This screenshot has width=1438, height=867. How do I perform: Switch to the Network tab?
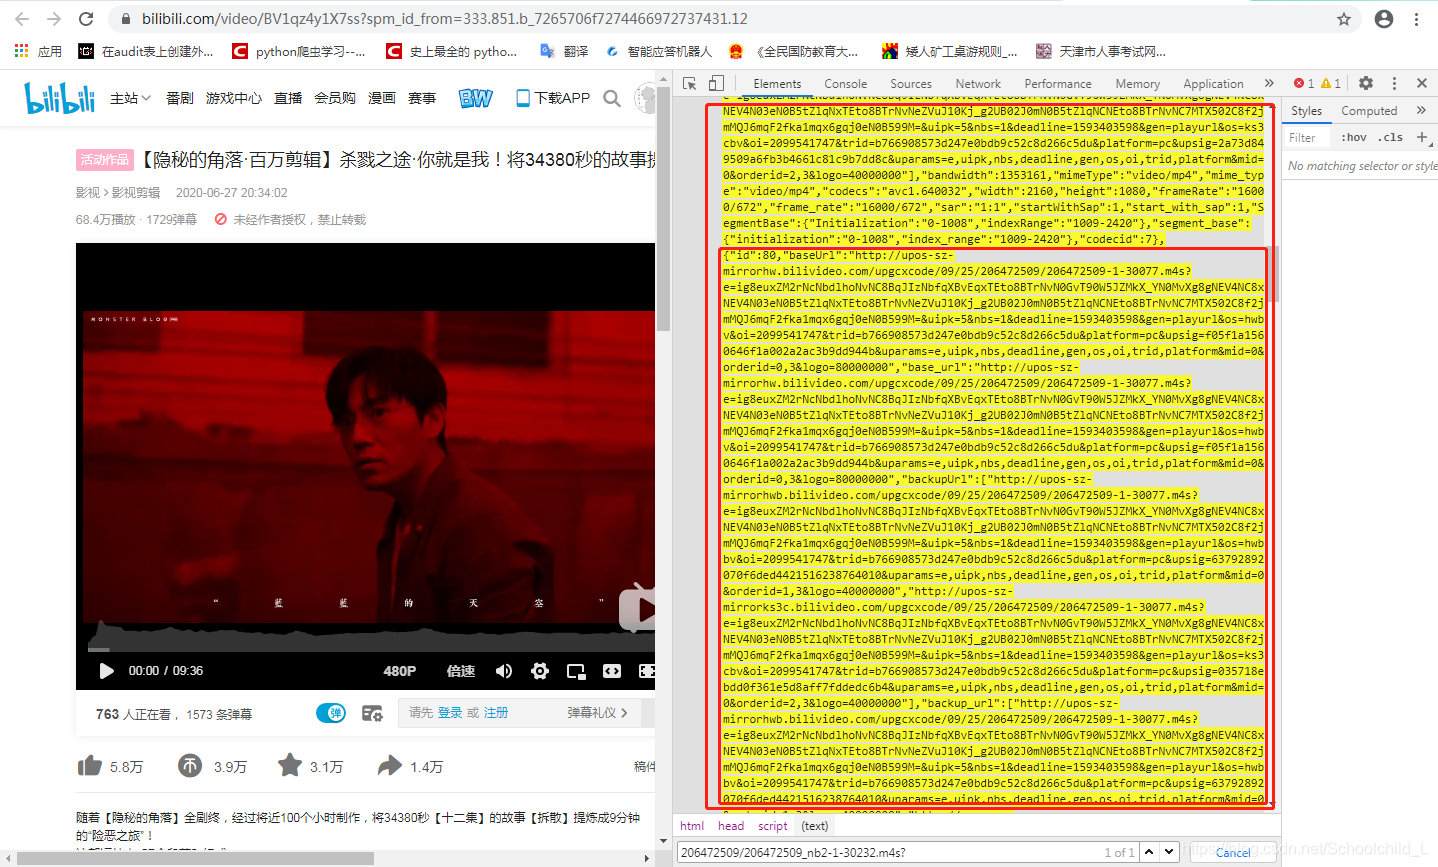click(978, 84)
